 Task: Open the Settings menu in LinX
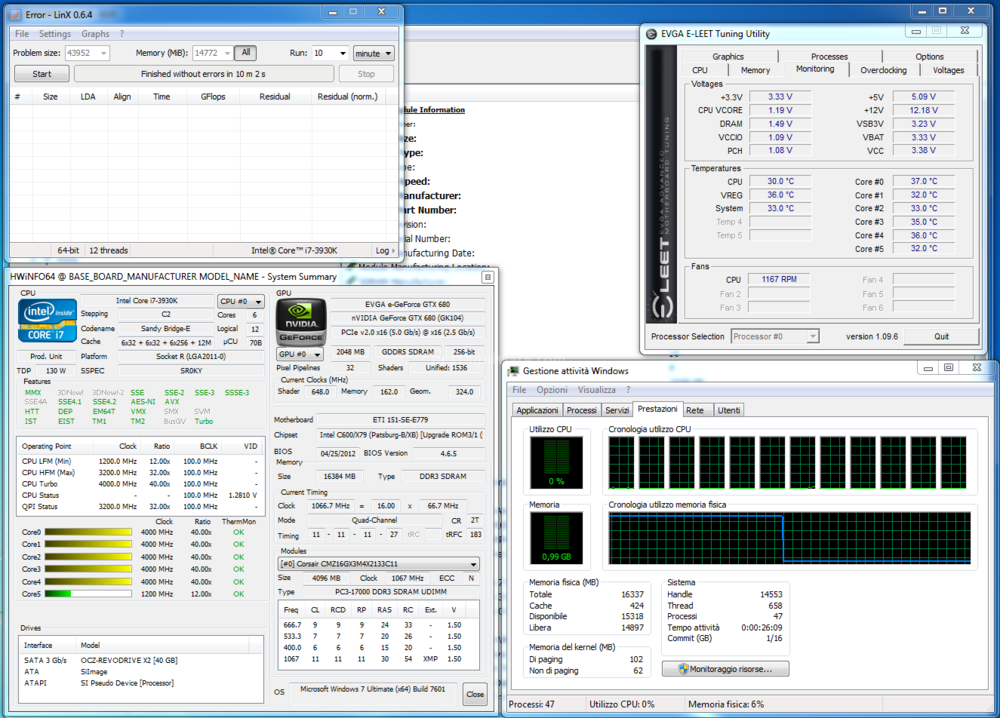(x=55, y=34)
